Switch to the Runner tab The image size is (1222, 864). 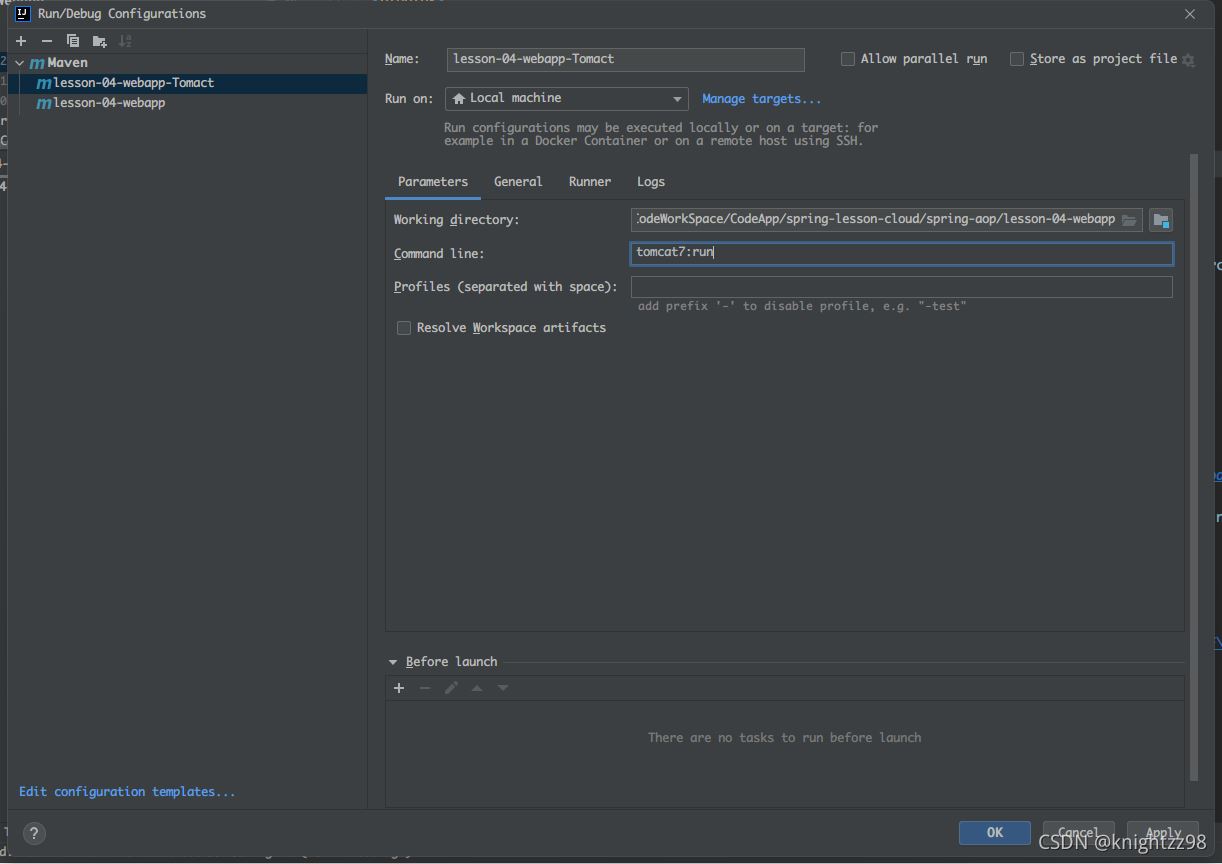[x=590, y=181]
